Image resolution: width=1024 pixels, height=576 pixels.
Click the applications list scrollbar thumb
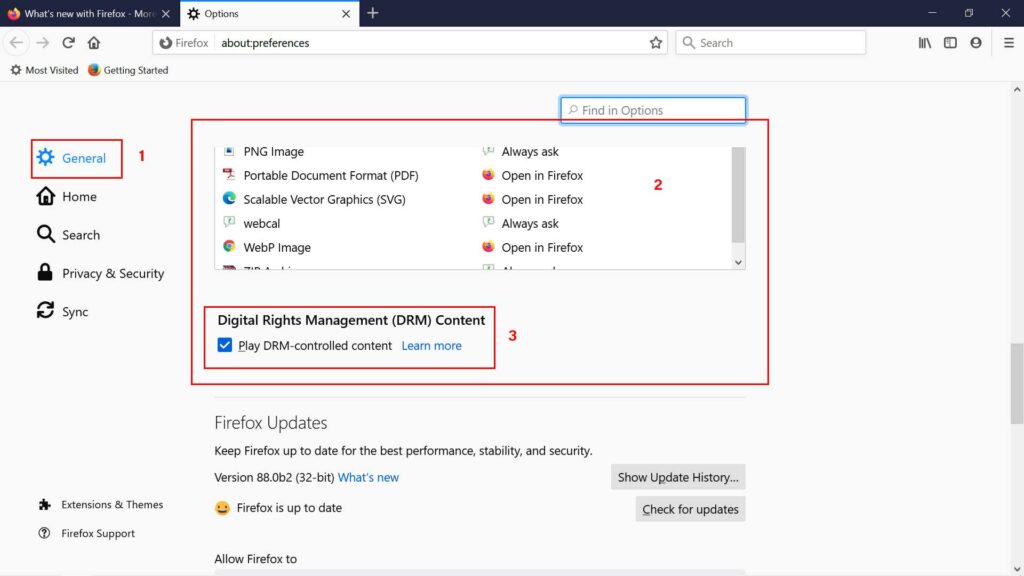pos(738,195)
